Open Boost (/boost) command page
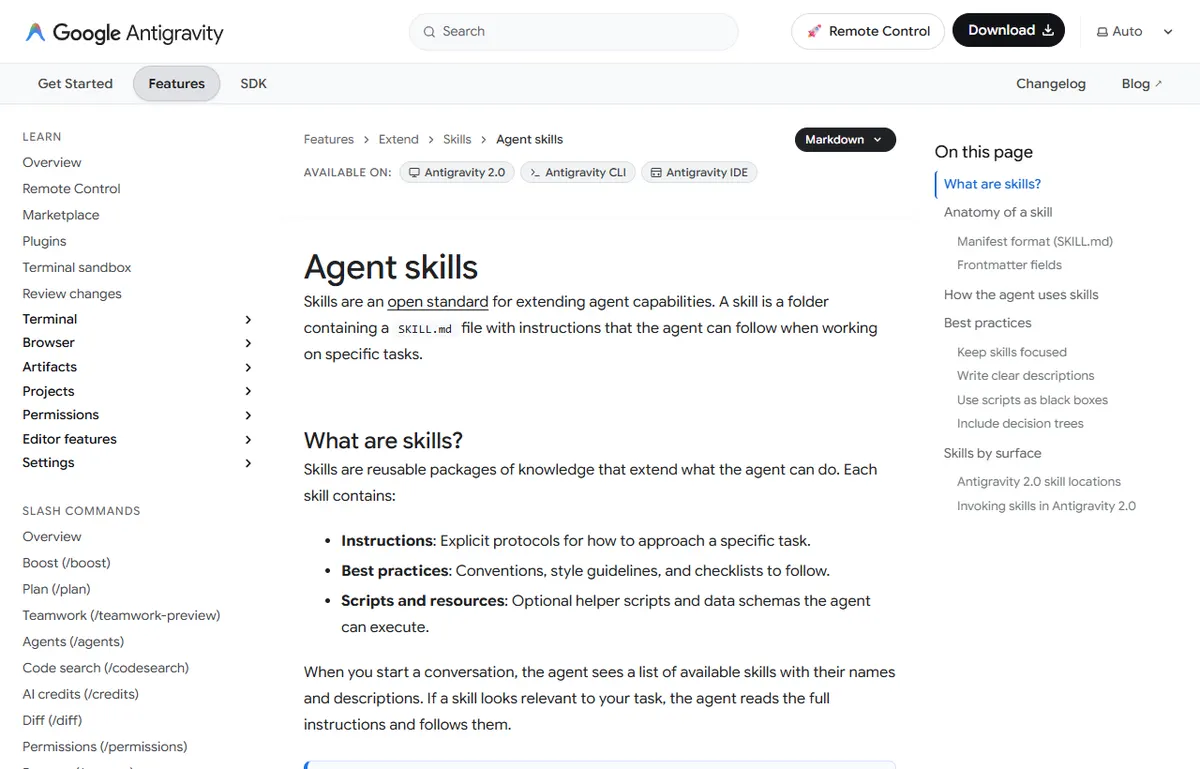1200x769 pixels. [x=67, y=563]
